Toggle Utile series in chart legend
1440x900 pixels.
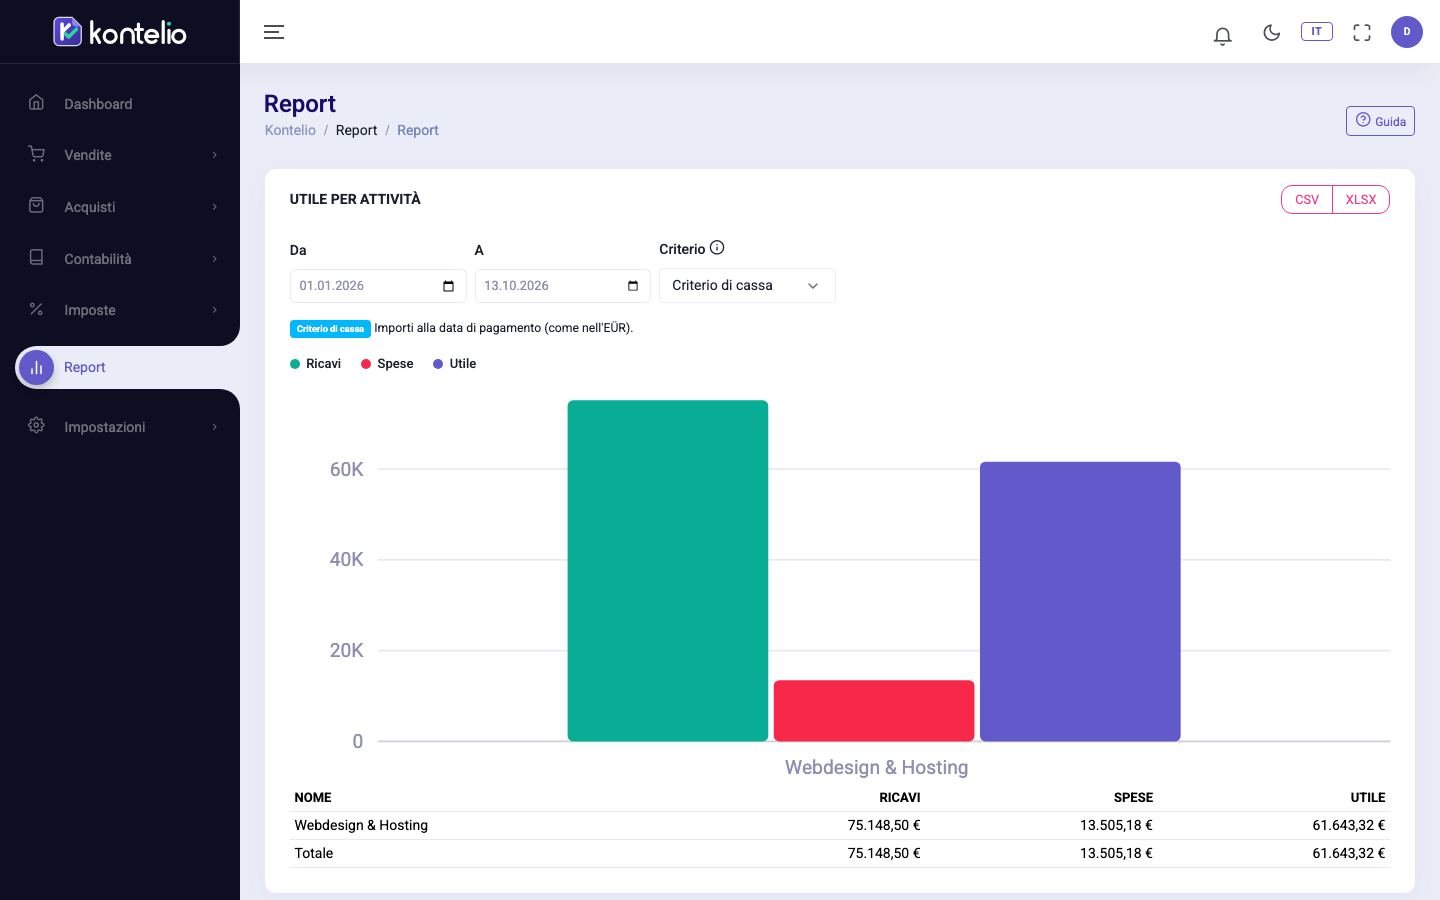point(454,364)
